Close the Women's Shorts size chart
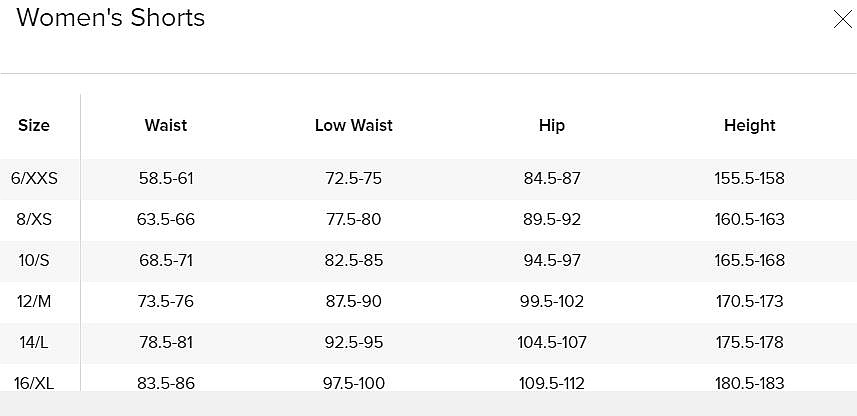 click(x=843, y=19)
